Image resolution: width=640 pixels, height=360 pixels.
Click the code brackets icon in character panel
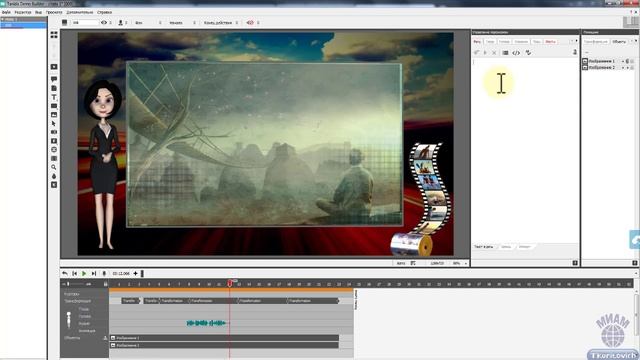click(x=516, y=53)
